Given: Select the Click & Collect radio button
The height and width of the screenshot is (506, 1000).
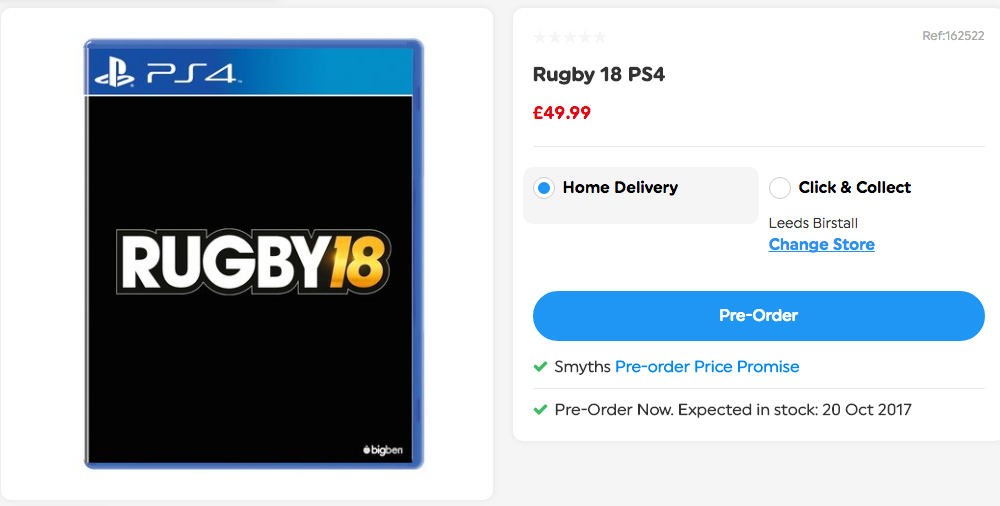Looking at the screenshot, I should [780, 188].
